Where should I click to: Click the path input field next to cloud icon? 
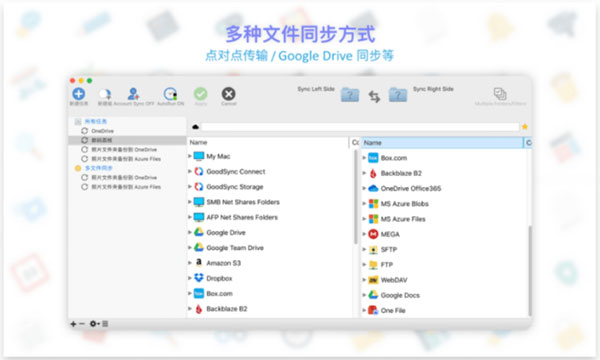360,127
